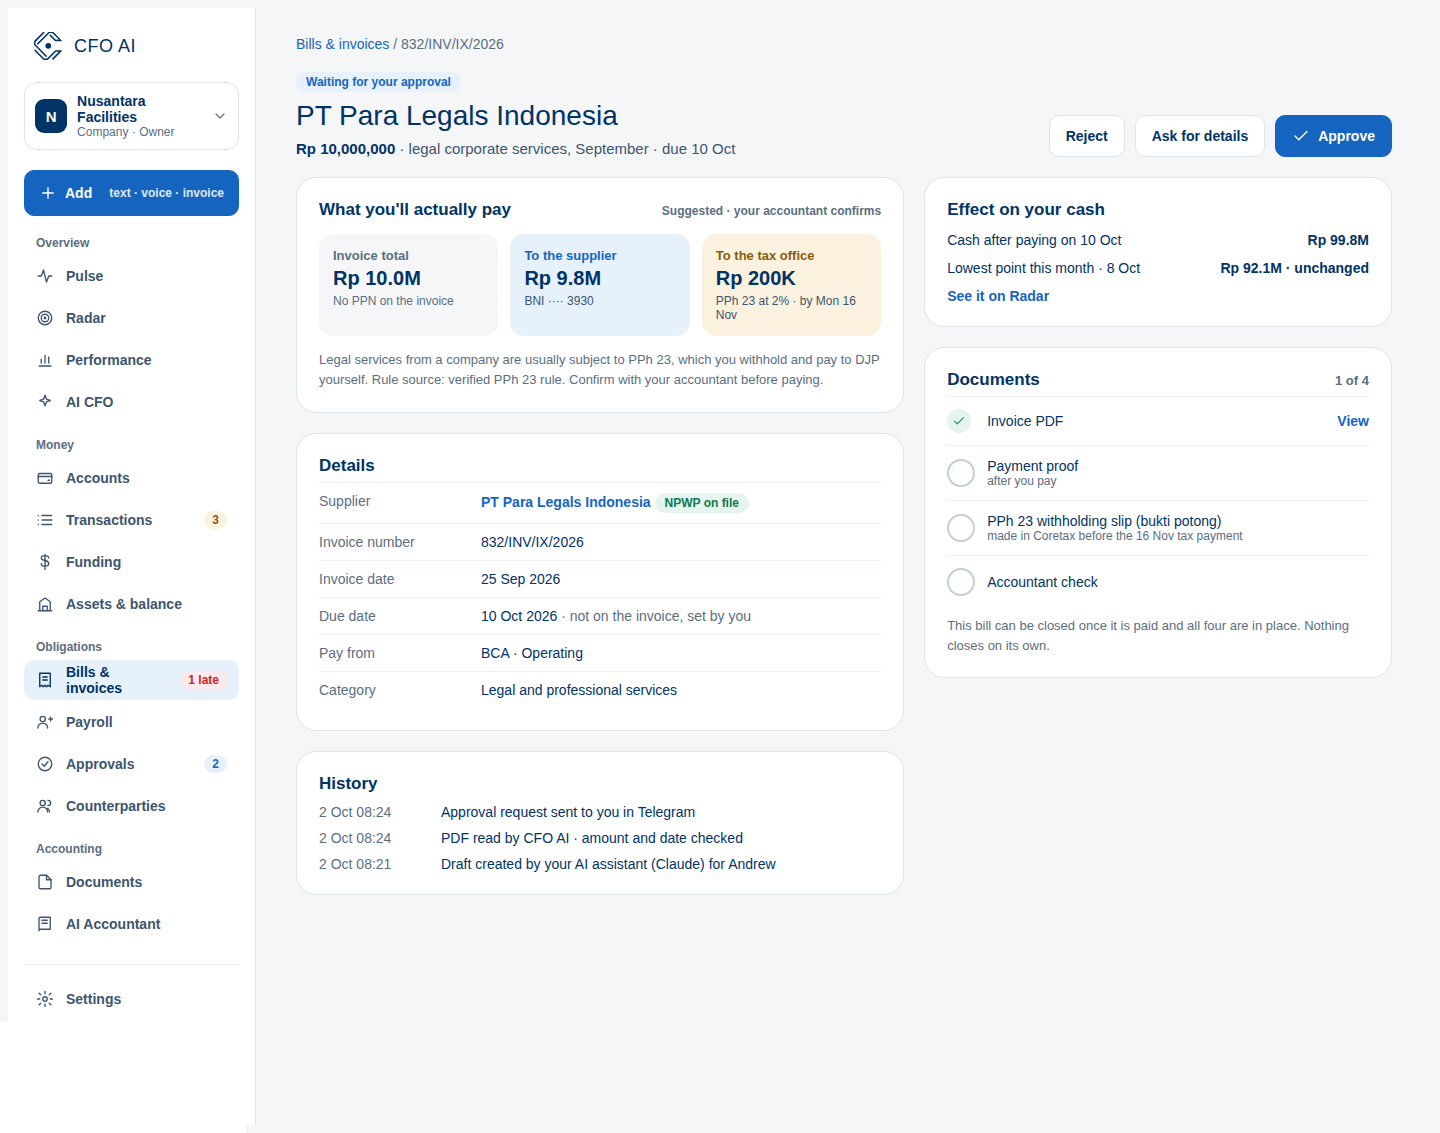Viewport: 1440px width, 1133px height.
Task: Click the CFO AI logo icon
Action: (48, 45)
